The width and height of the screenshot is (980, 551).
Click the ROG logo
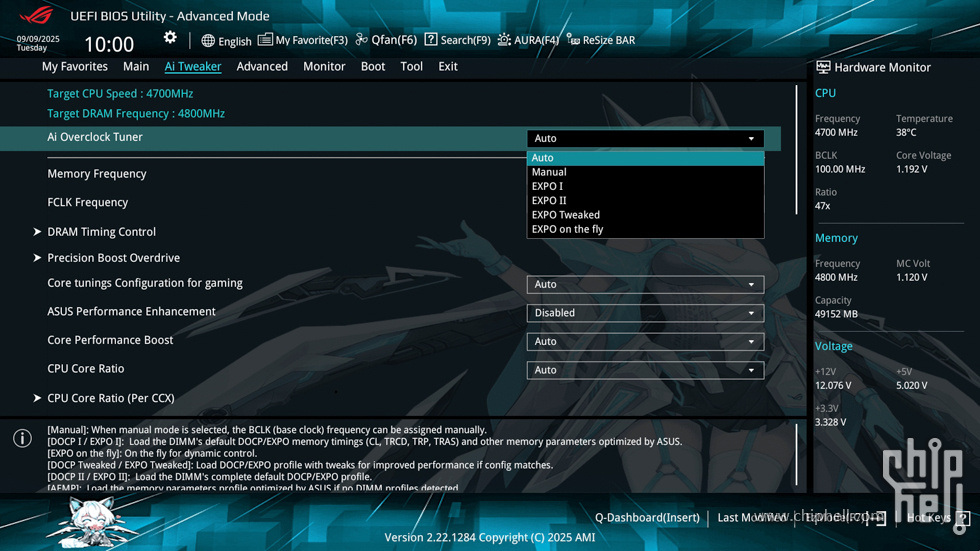(36, 14)
